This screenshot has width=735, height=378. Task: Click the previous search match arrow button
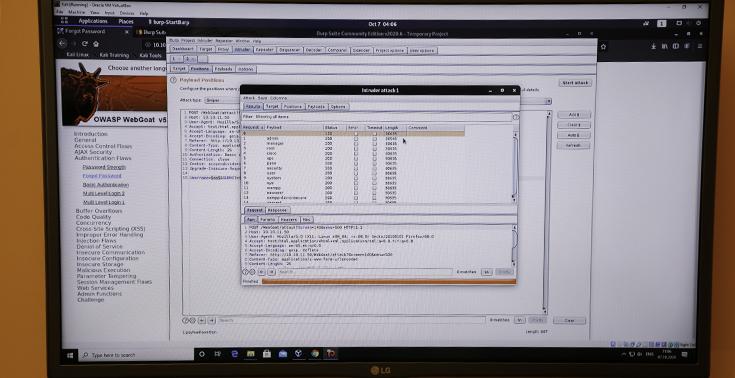262,272
